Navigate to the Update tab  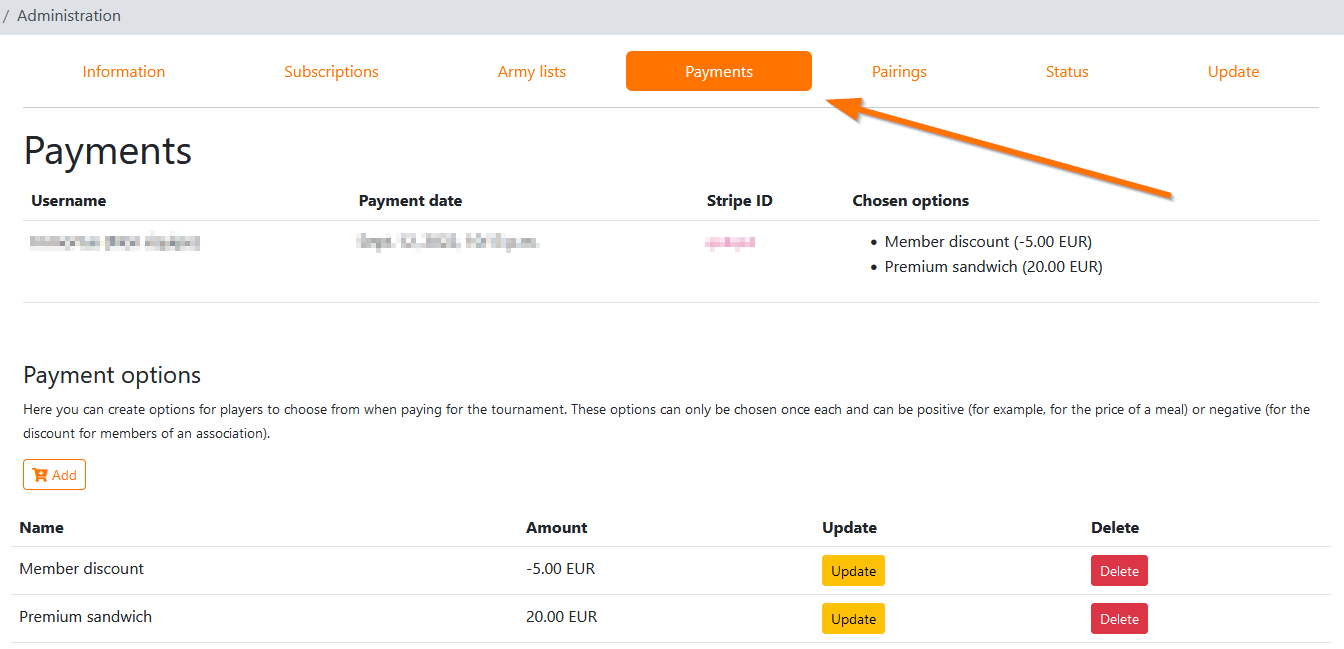tap(1233, 72)
